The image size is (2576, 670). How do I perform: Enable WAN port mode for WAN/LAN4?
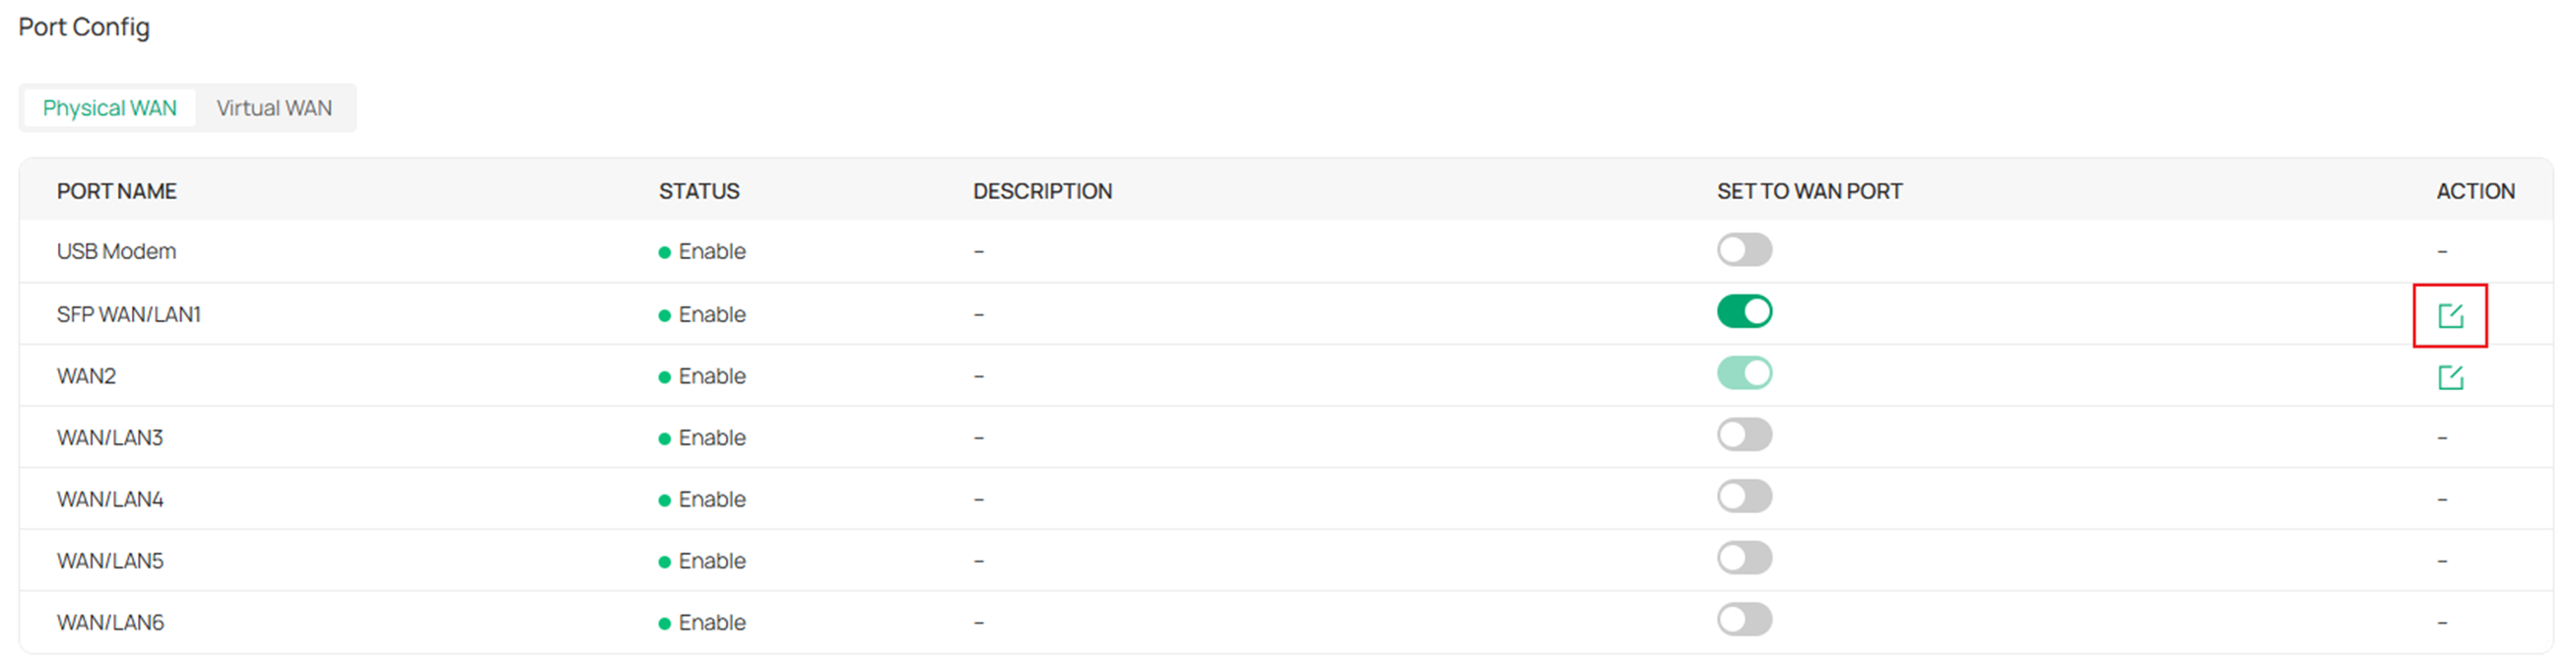[1744, 496]
